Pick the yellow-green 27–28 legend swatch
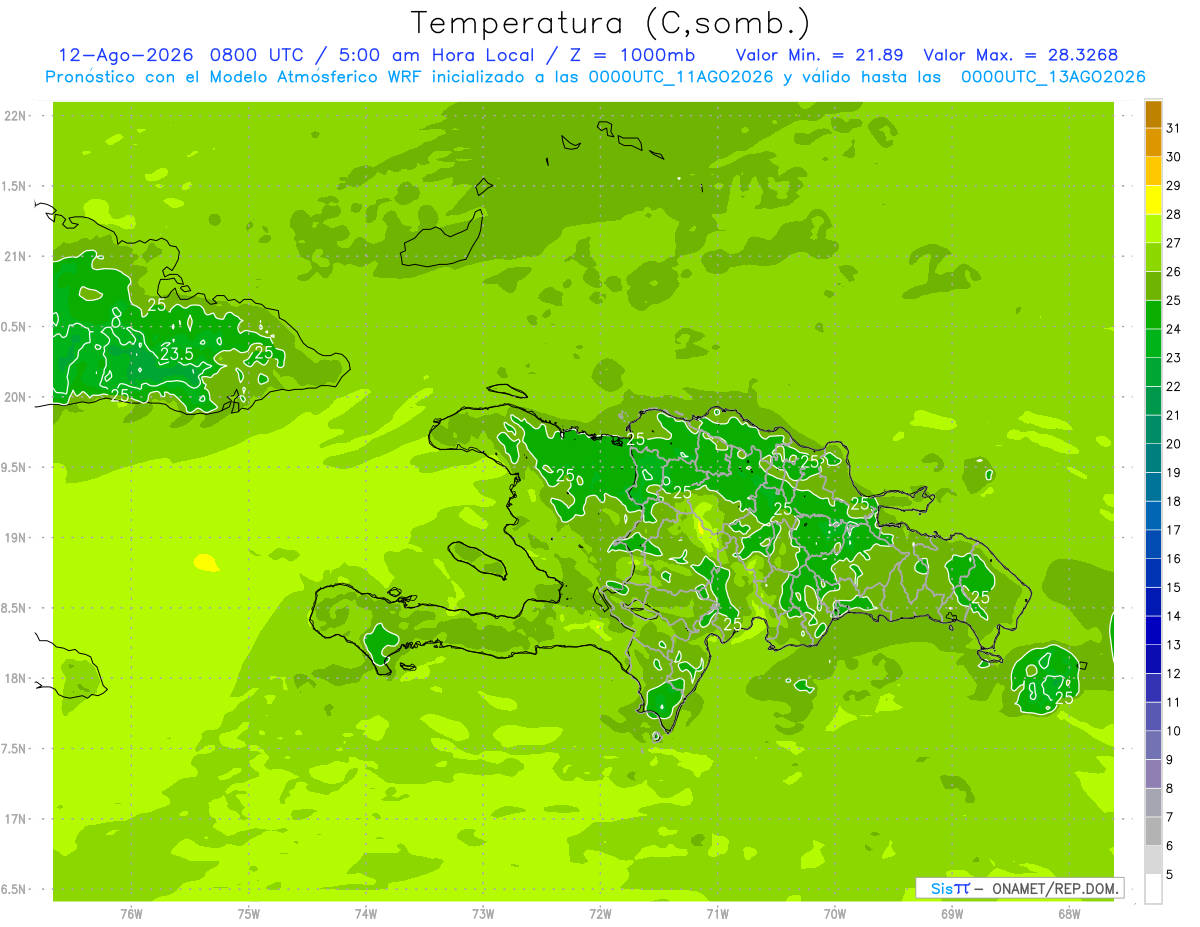 click(x=1153, y=229)
